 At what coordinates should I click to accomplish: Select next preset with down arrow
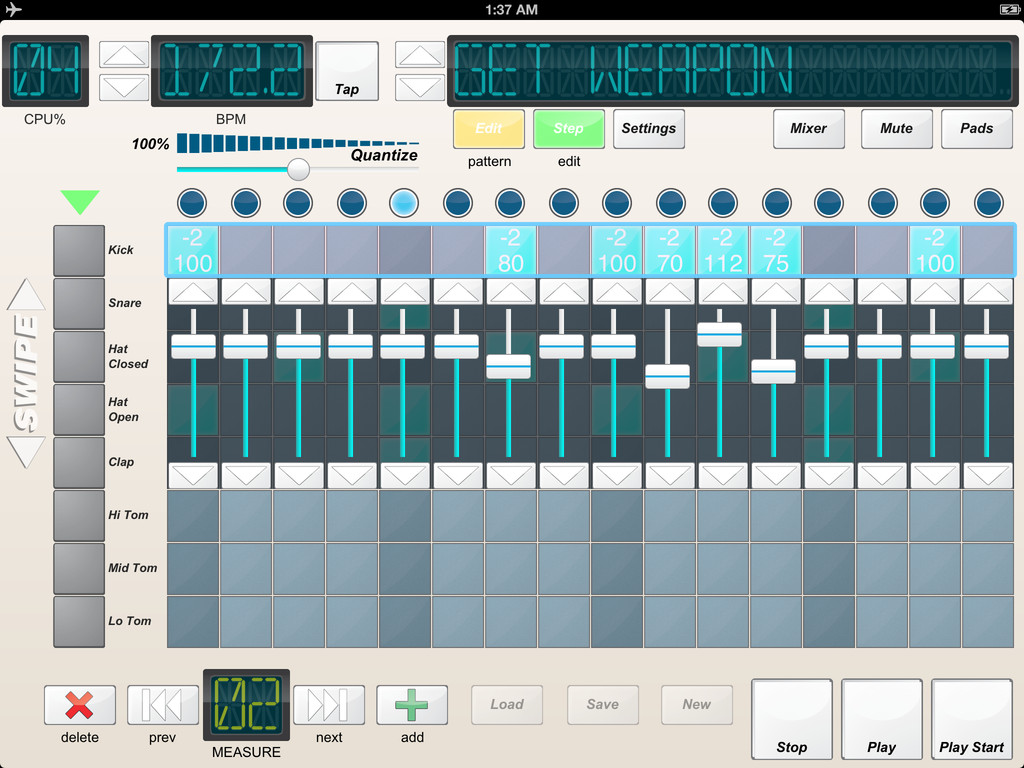(x=420, y=87)
